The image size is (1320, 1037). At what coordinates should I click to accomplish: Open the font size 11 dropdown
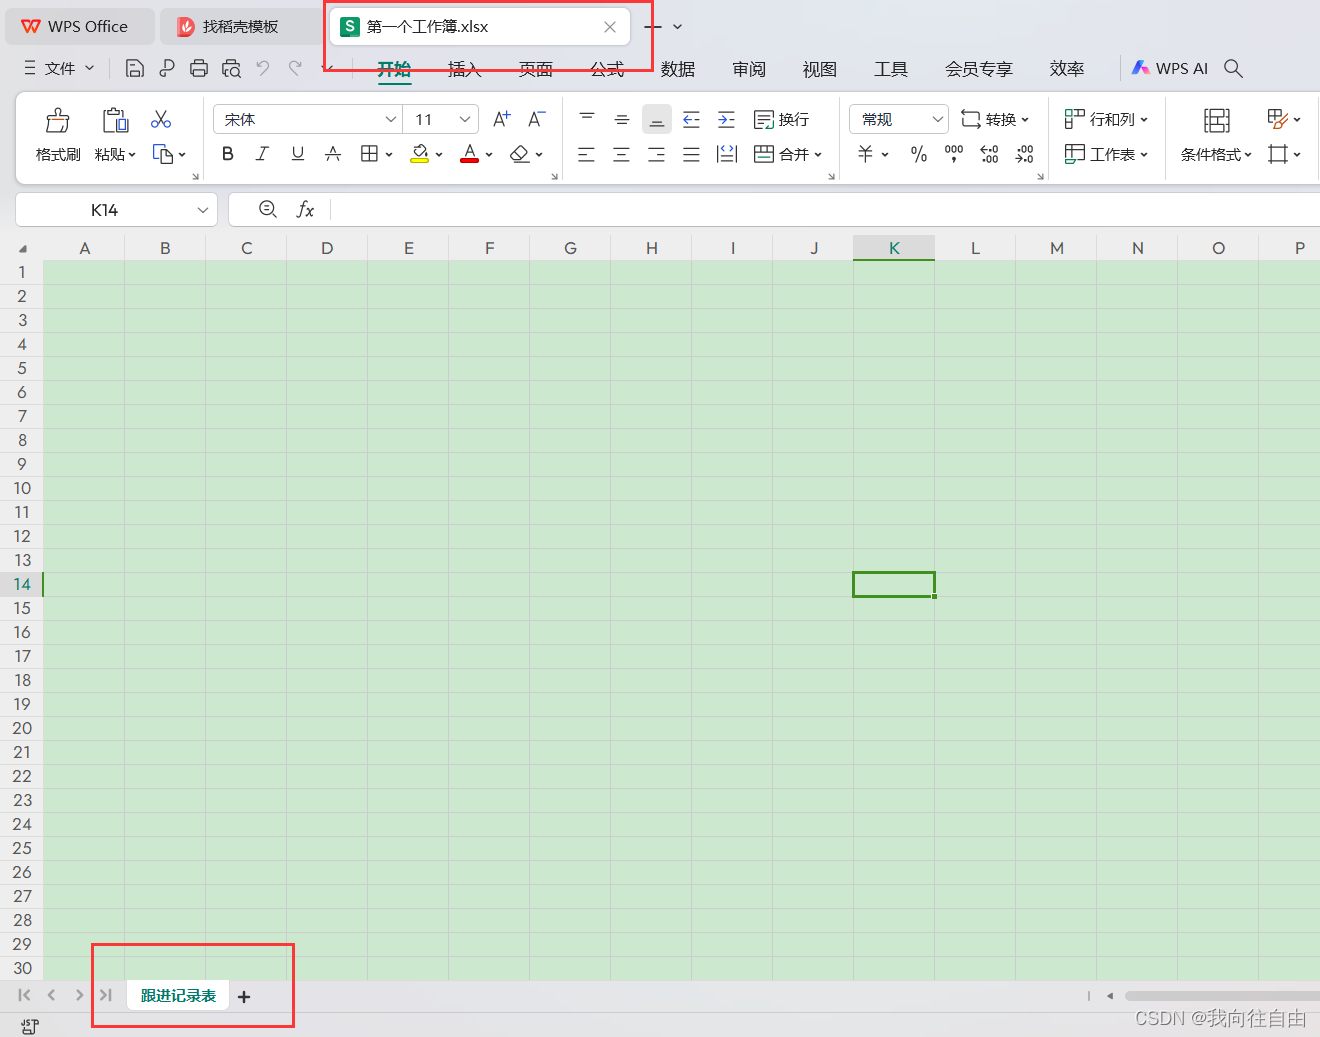click(x=465, y=119)
